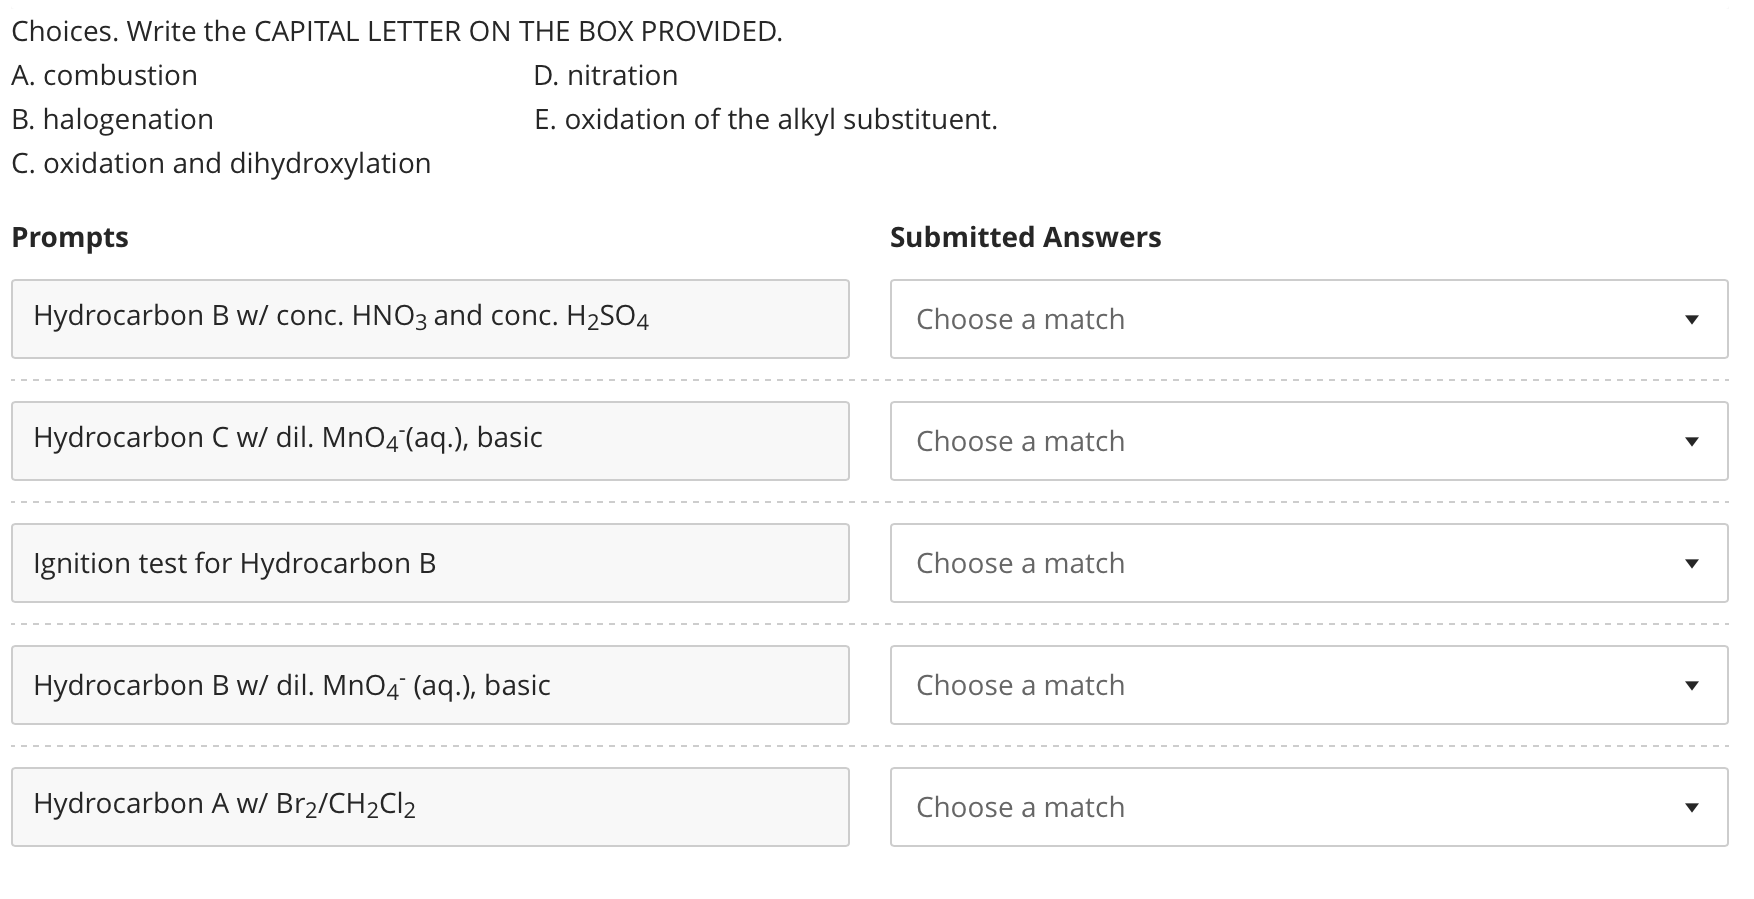Select choice B halogenation
The height and width of the screenshot is (899, 1754).
click(112, 118)
